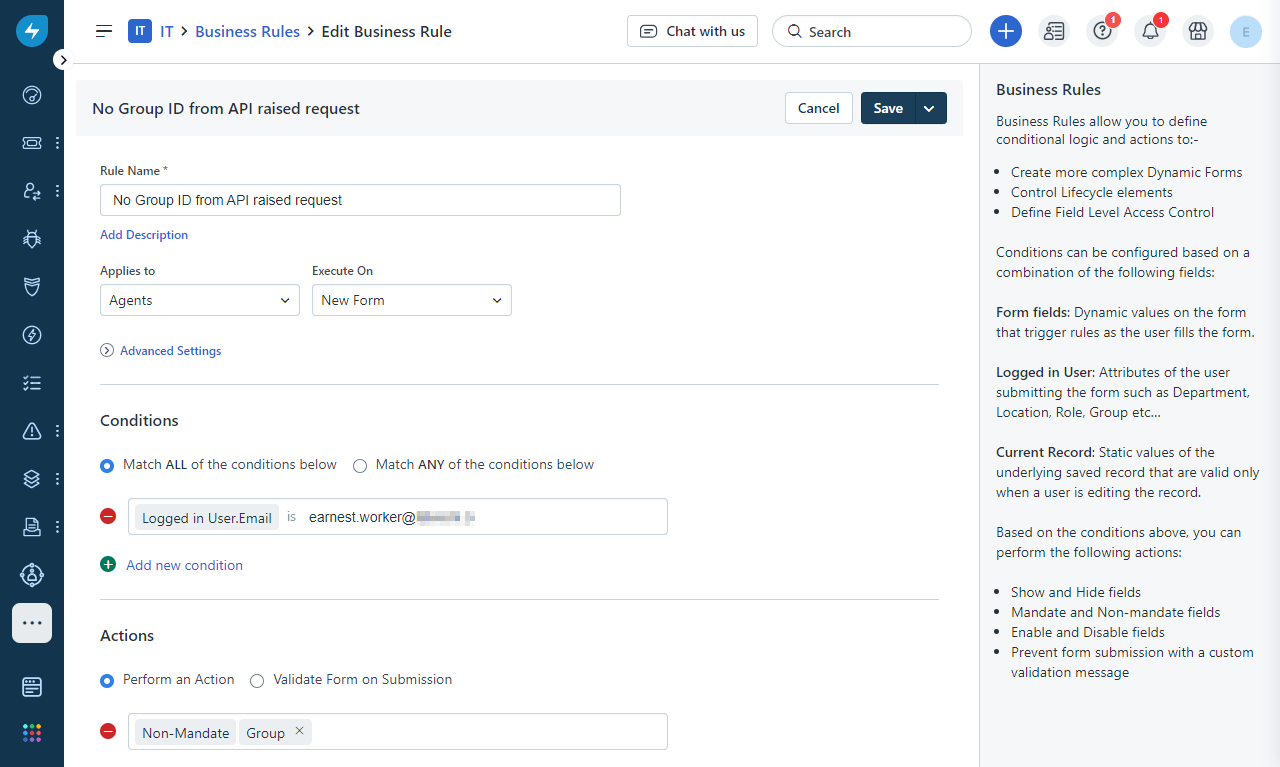The width and height of the screenshot is (1280, 767).
Task: Remove the Non-Mandate Group action row
Action: tap(108, 731)
